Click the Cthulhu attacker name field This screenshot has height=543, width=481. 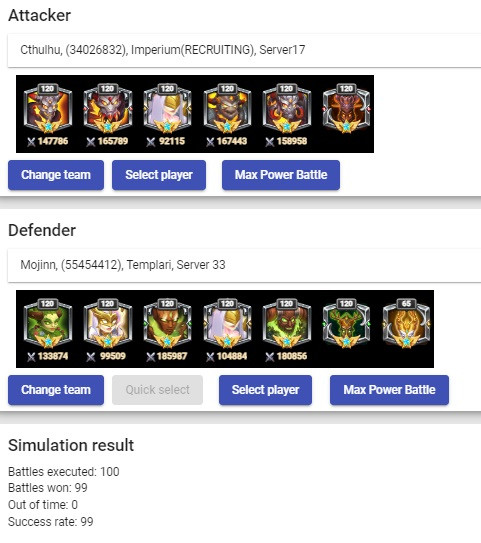tap(244, 50)
